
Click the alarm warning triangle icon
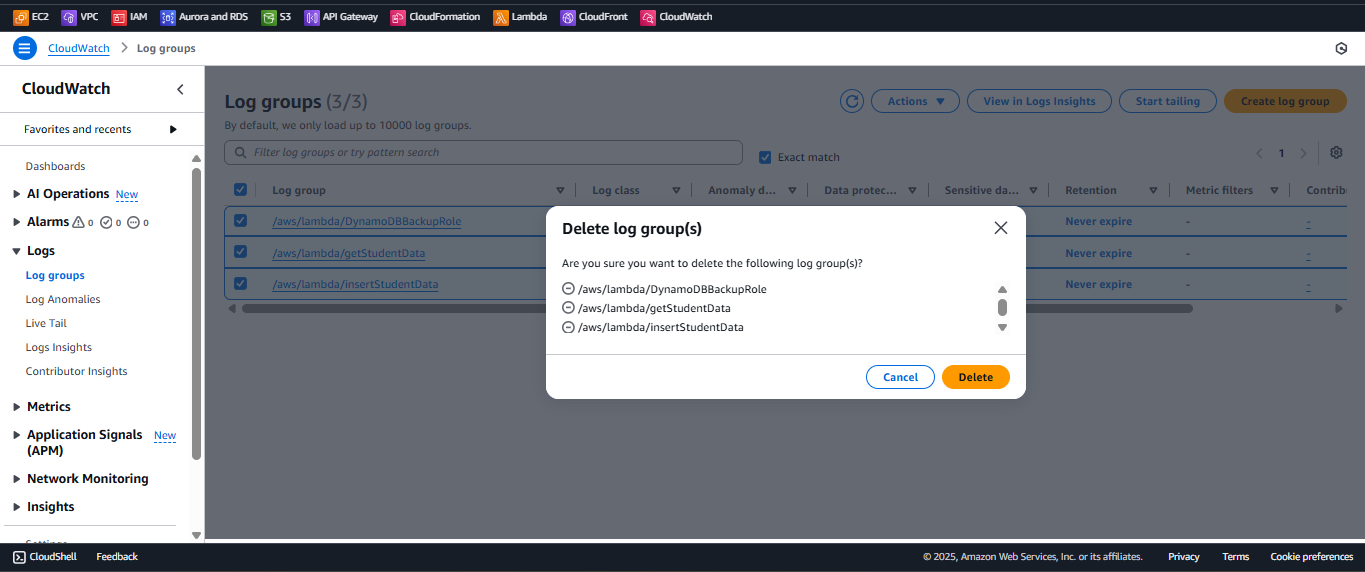tap(79, 222)
